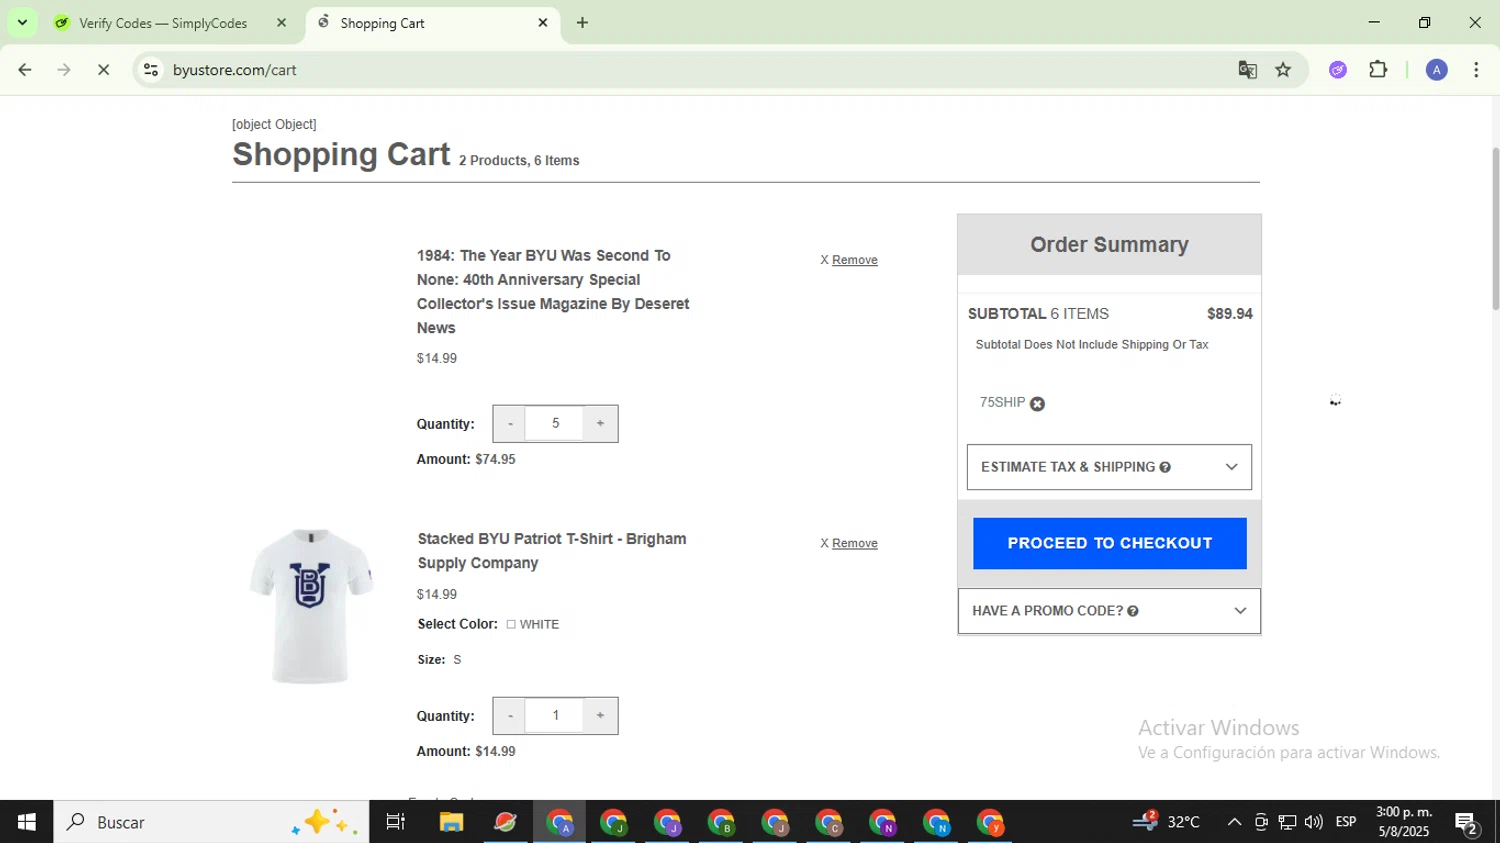The image size is (1500, 843).
Task: Open Task View on the taskbar
Action: pyautogui.click(x=396, y=822)
